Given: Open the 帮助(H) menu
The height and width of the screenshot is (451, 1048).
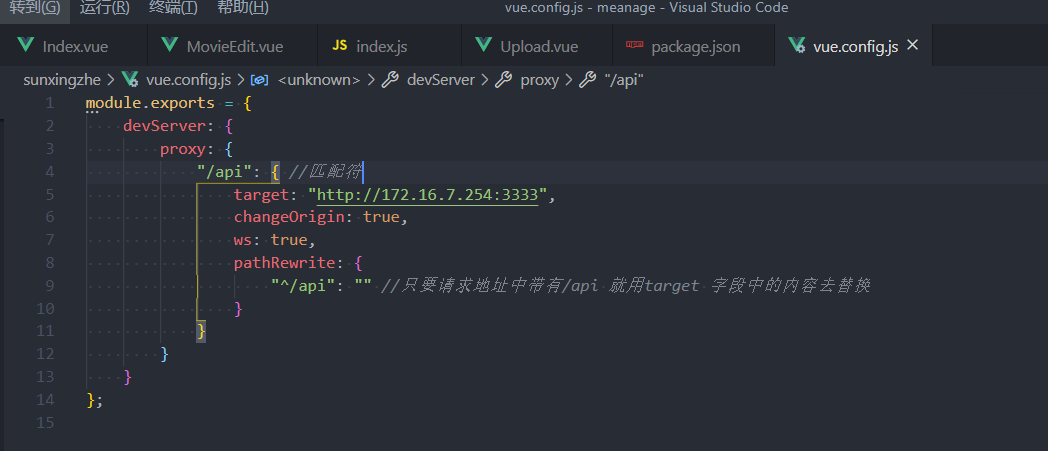Looking at the screenshot, I should coord(243,8).
